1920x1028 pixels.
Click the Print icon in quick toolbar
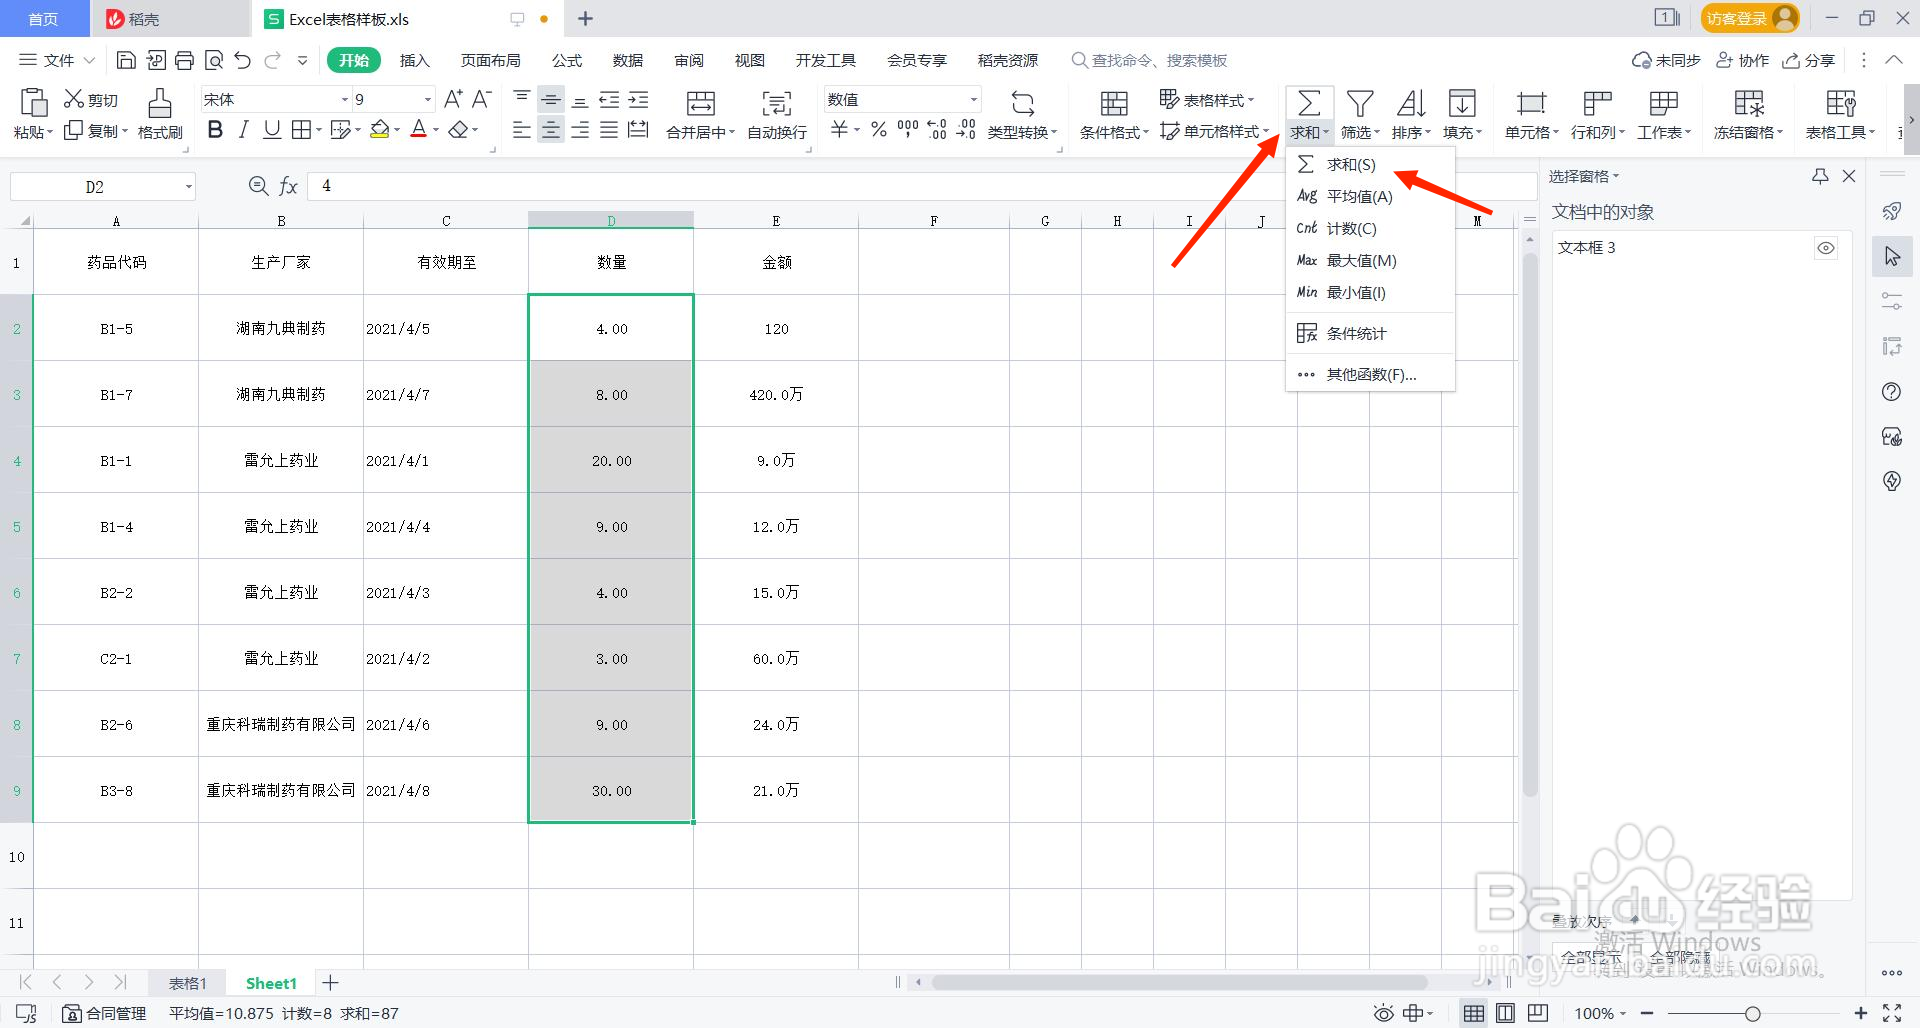pyautogui.click(x=184, y=61)
